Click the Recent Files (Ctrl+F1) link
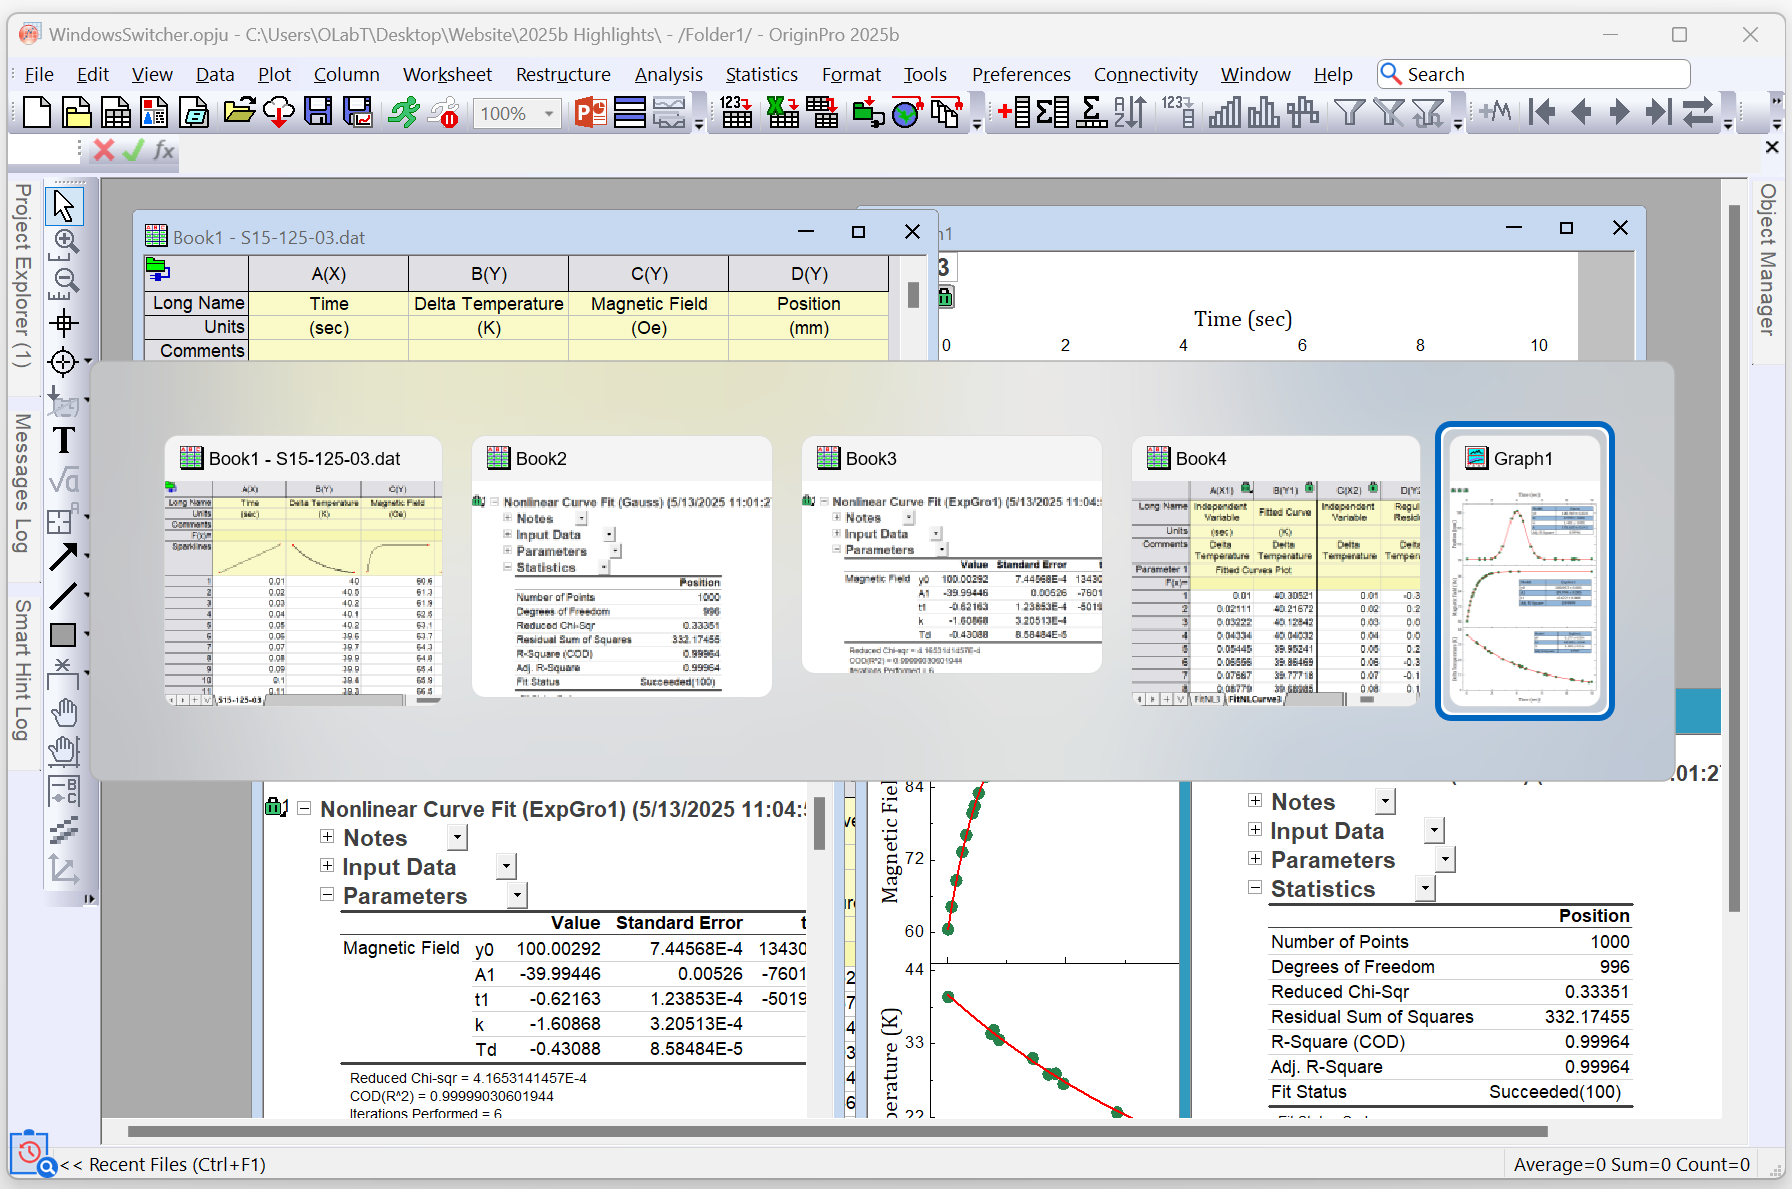Image resolution: width=1792 pixels, height=1189 pixels. pos(163,1165)
